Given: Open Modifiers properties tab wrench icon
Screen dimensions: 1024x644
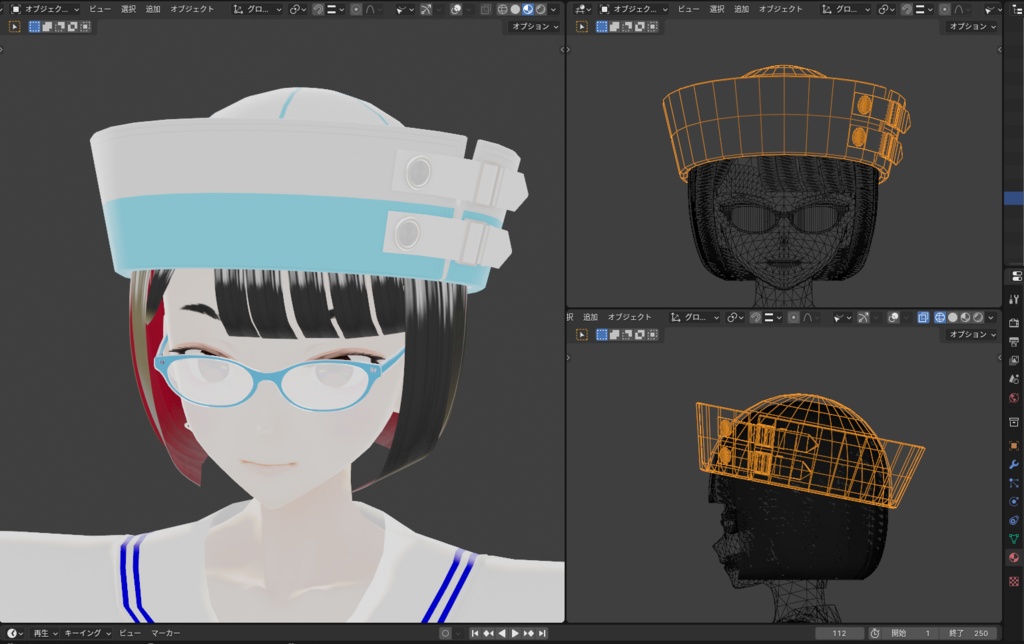Looking at the screenshot, I should pos(1014,464).
